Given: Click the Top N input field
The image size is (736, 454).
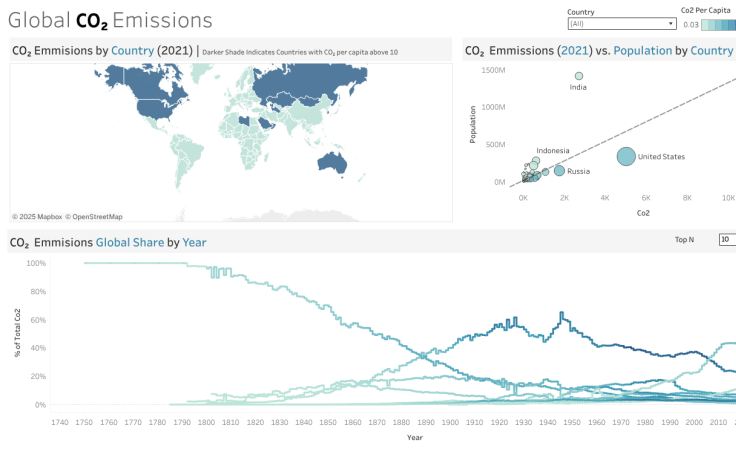Looking at the screenshot, I should point(727,240).
